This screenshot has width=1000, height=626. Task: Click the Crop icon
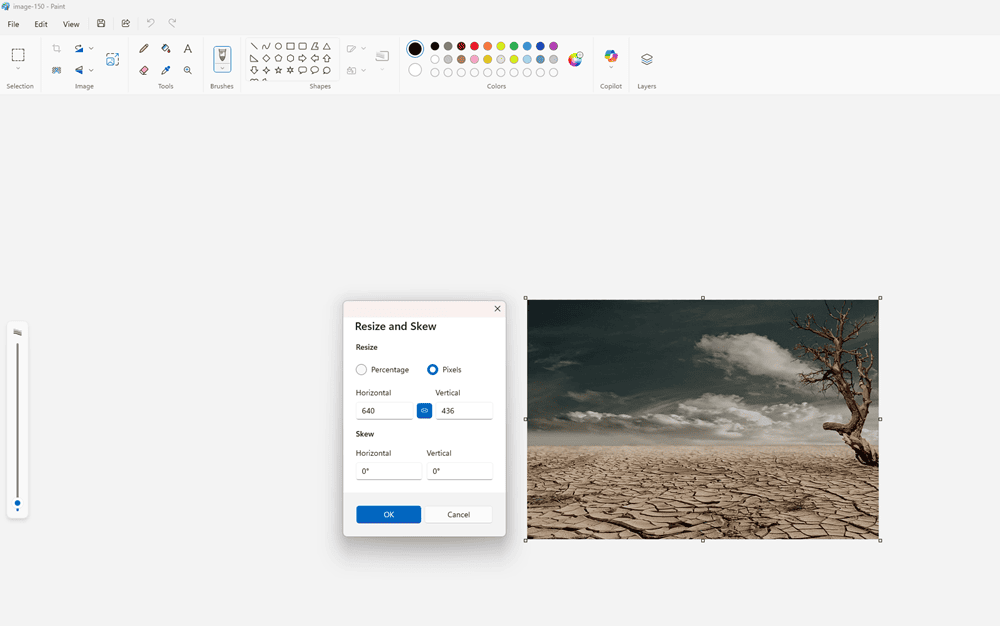pyautogui.click(x=56, y=48)
